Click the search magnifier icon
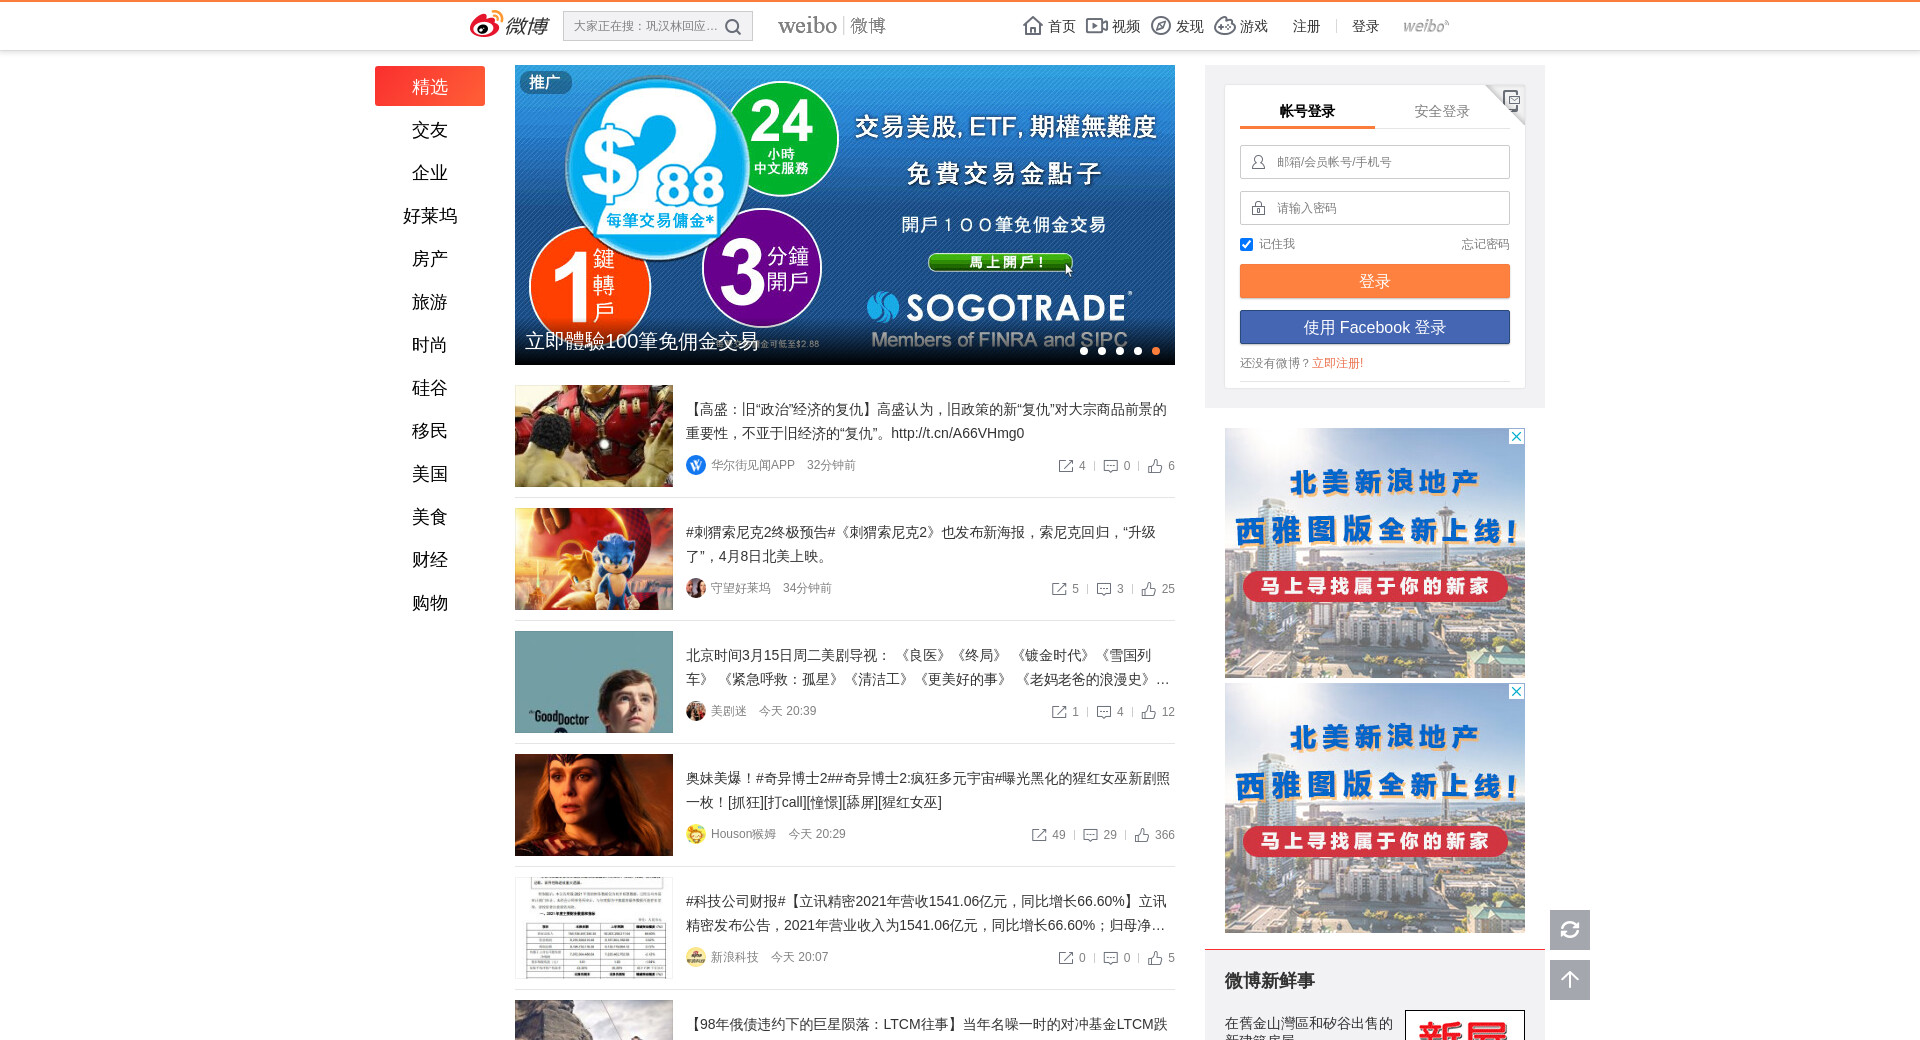The image size is (1920, 1040). (x=733, y=27)
